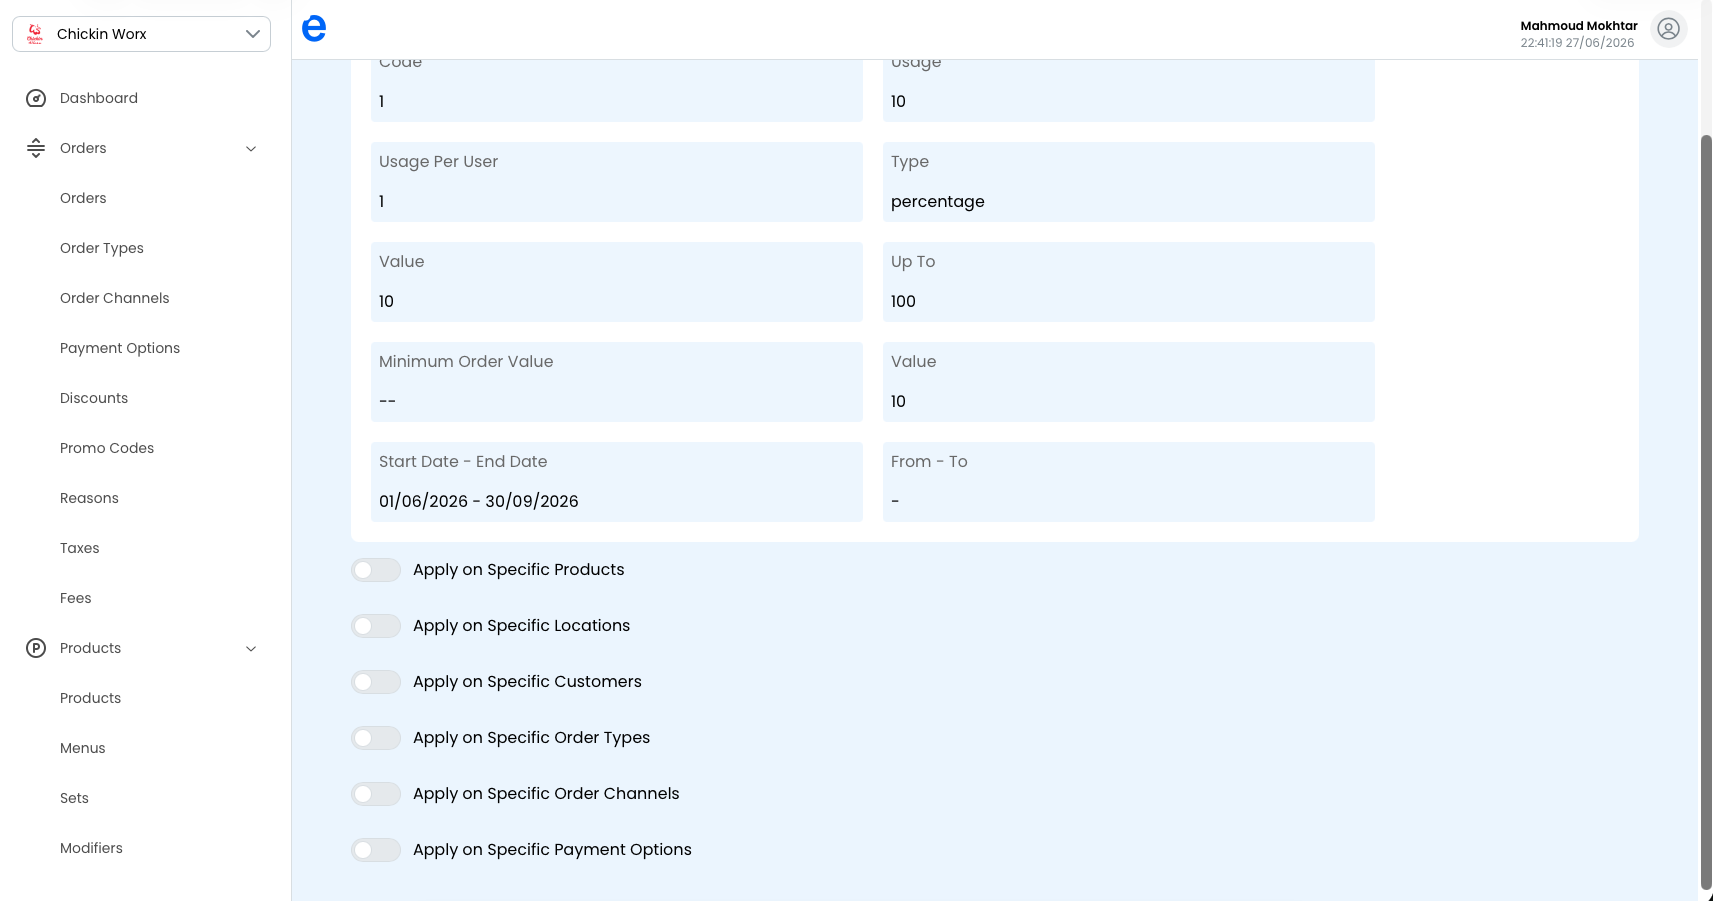Enable Apply on Specific Customers toggle
This screenshot has width=1713, height=901.
click(376, 682)
